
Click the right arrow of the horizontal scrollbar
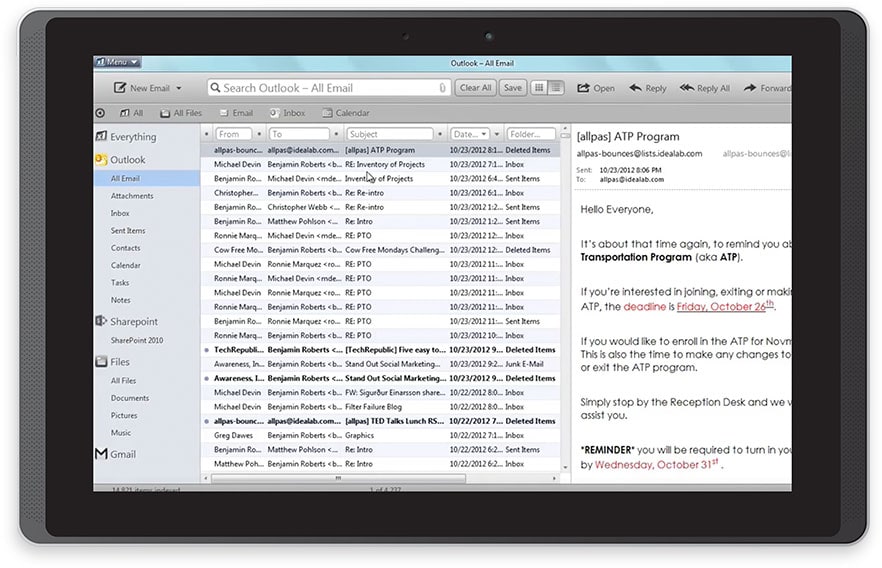(x=554, y=478)
